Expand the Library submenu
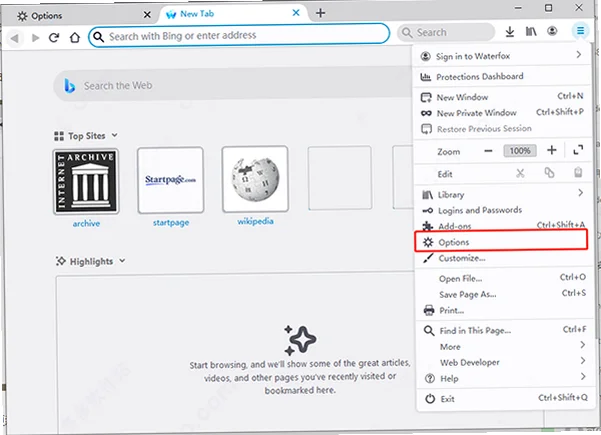 [x=502, y=194]
